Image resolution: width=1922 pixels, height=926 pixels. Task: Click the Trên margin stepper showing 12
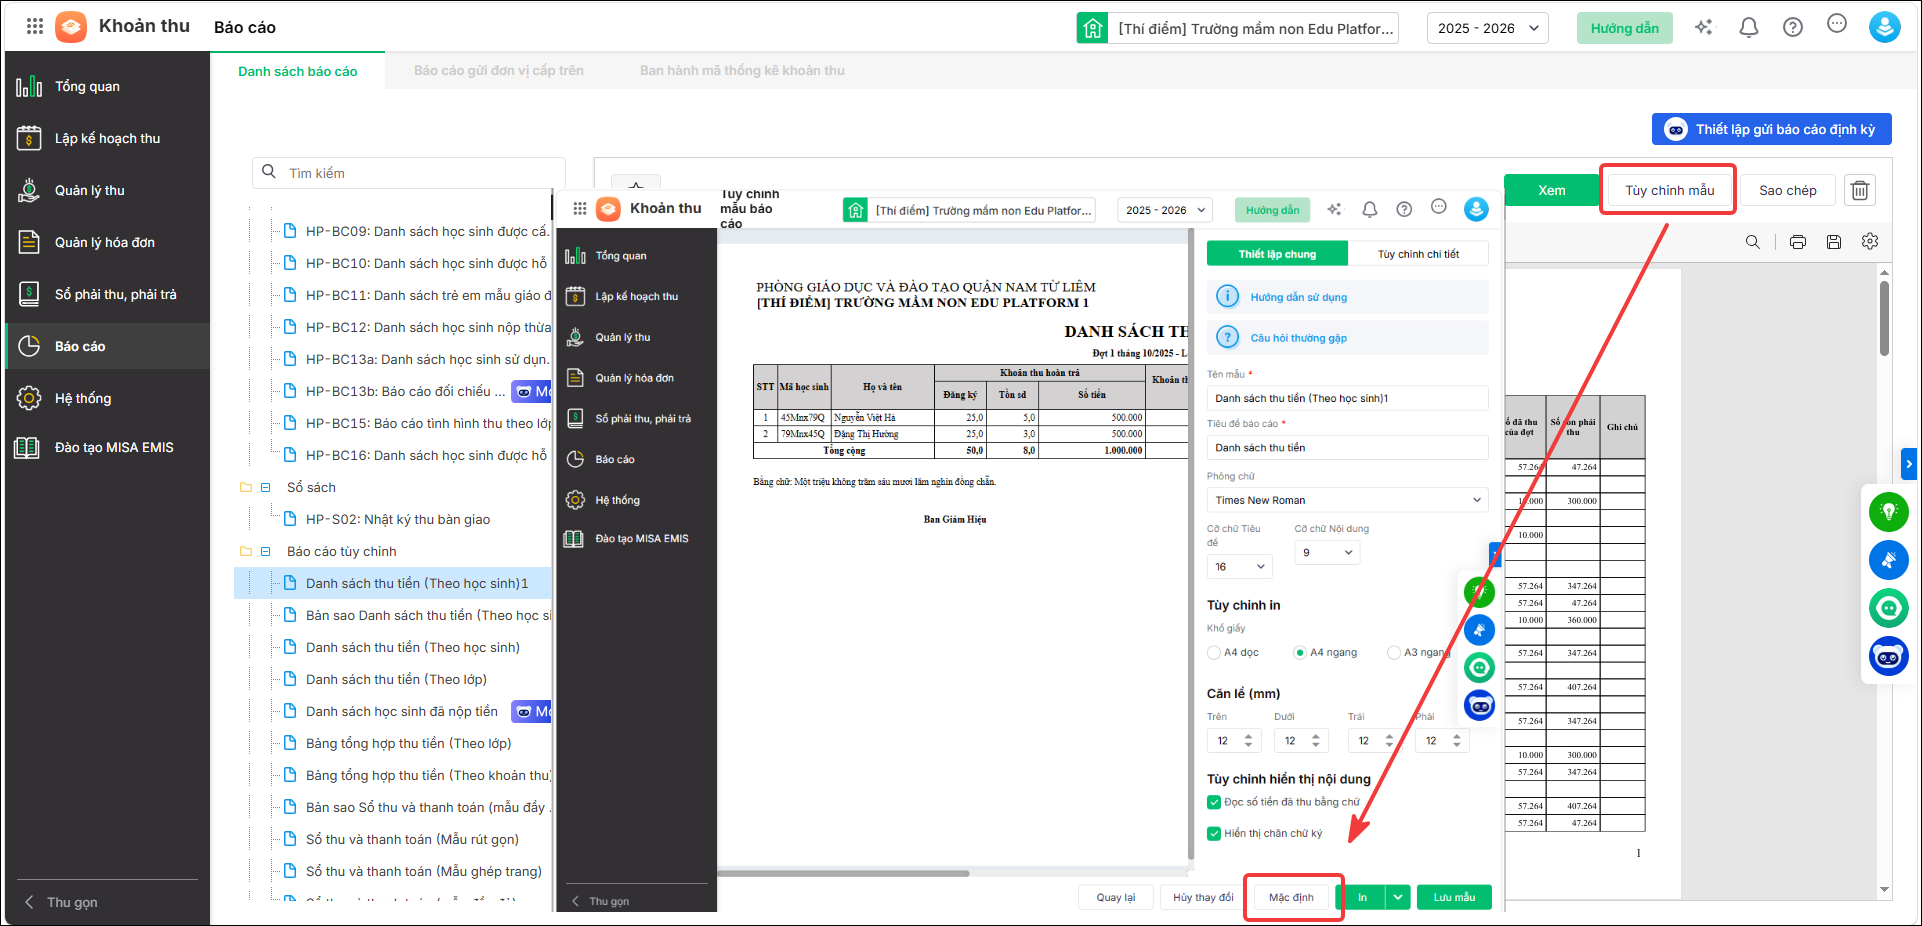point(1234,740)
